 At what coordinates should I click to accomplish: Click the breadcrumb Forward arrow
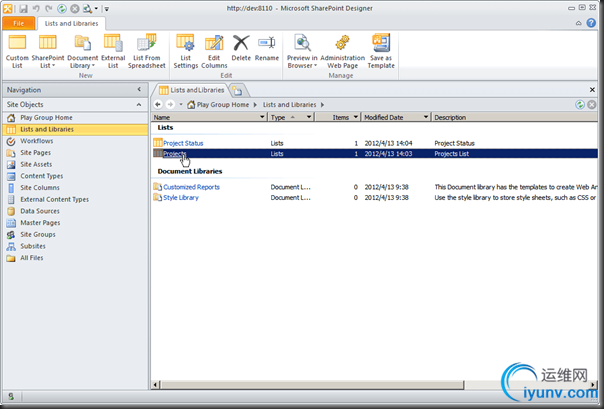click(x=170, y=104)
